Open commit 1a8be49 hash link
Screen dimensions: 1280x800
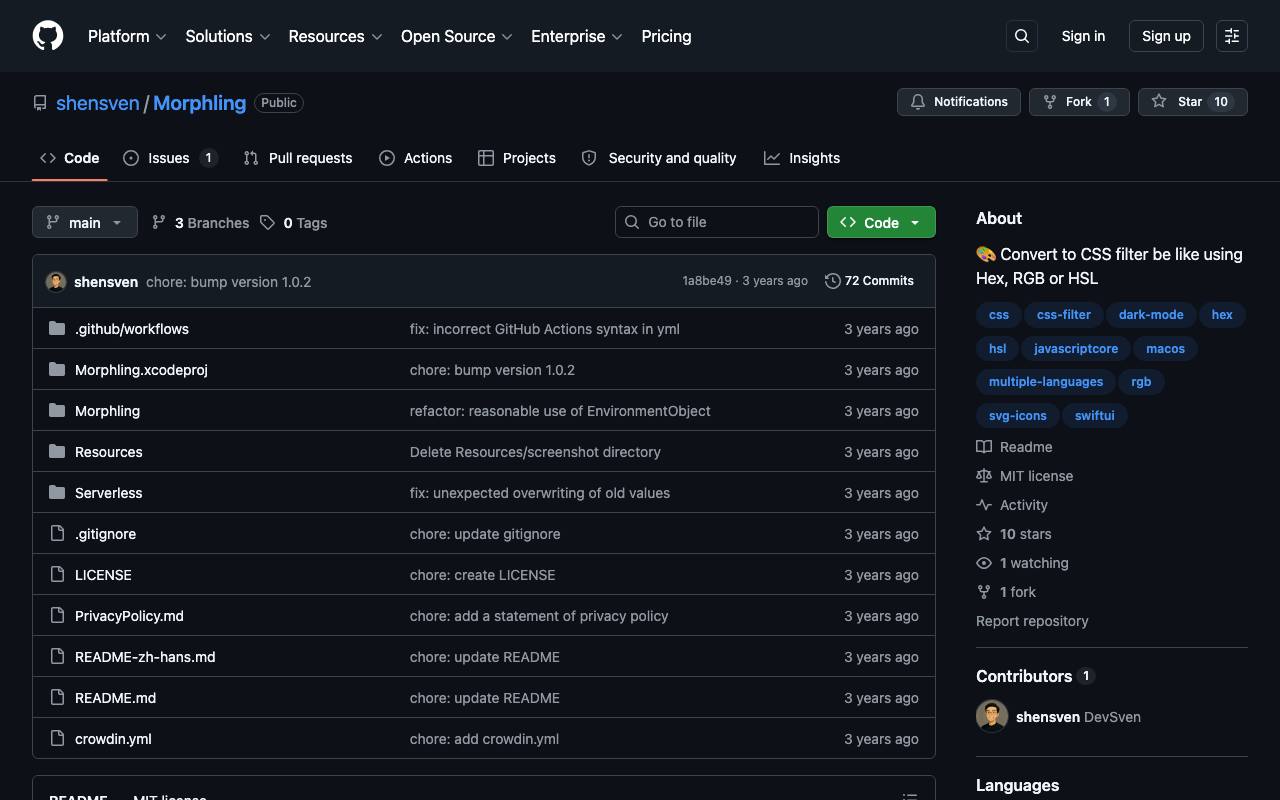(x=707, y=281)
